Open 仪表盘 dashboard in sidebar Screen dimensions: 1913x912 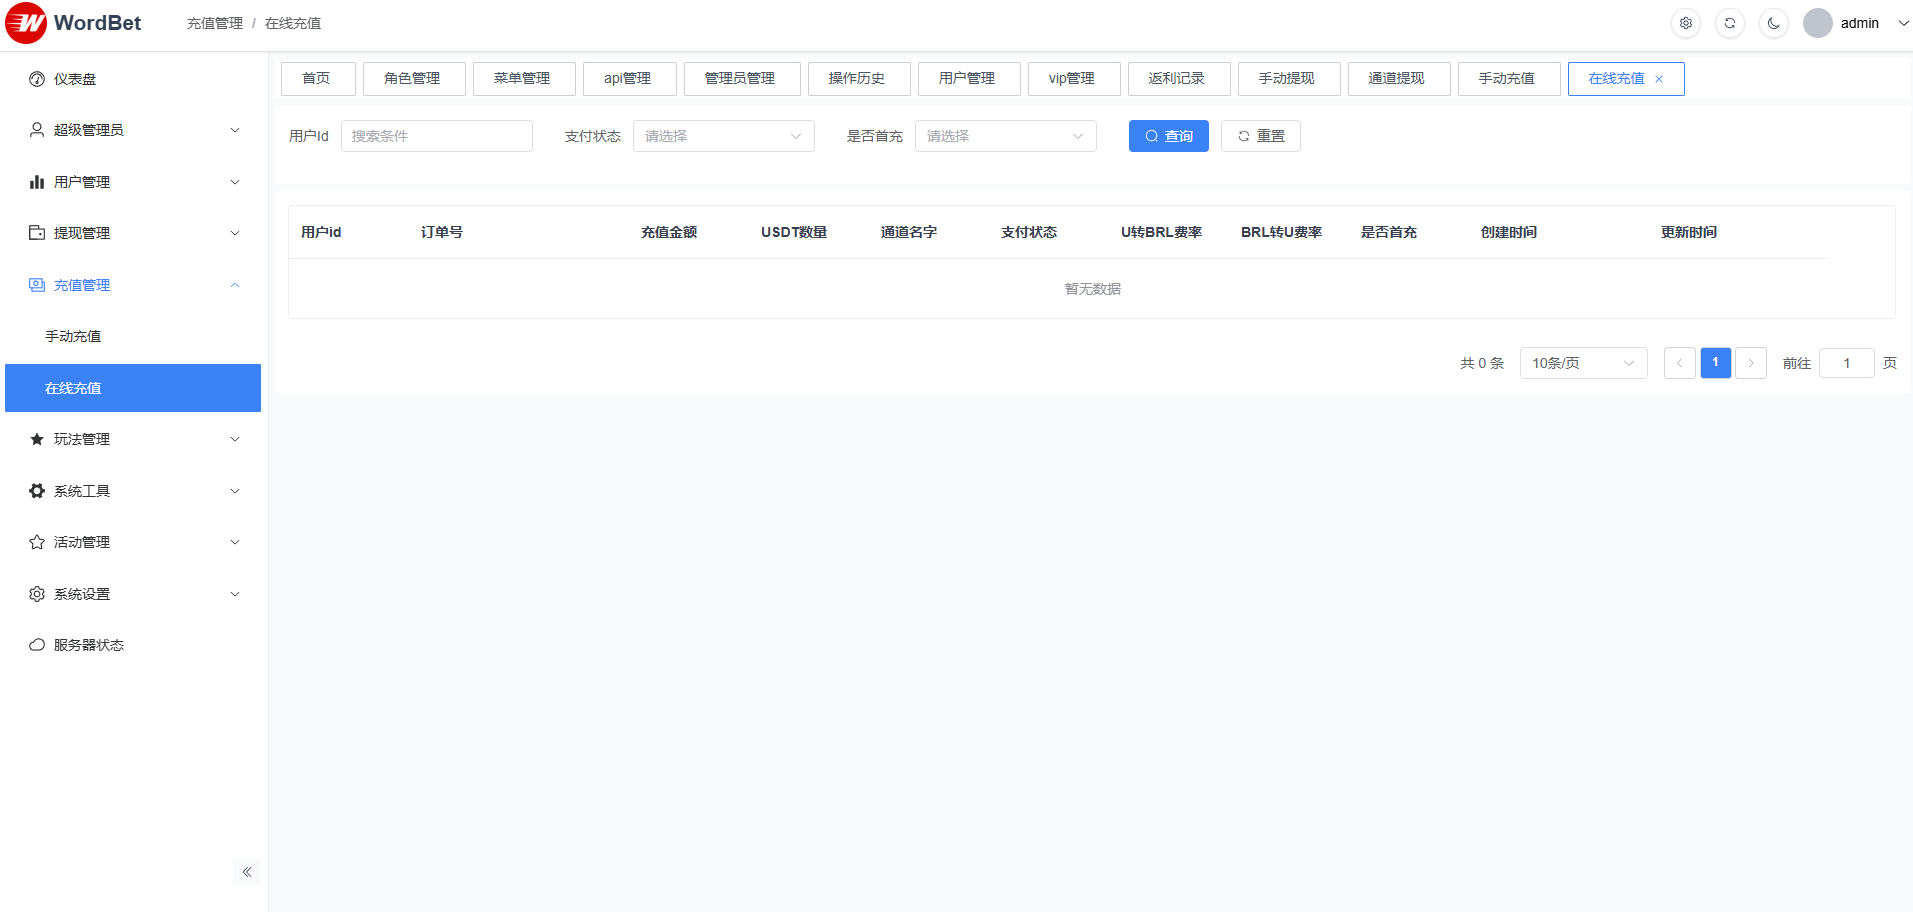(75, 79)
